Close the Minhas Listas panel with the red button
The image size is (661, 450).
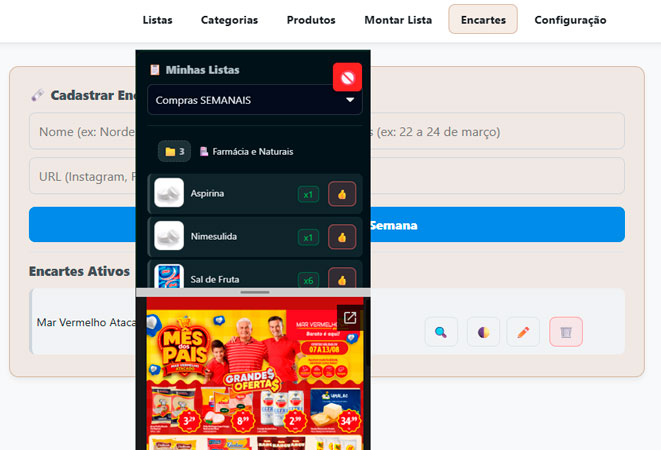coord(347,77)
